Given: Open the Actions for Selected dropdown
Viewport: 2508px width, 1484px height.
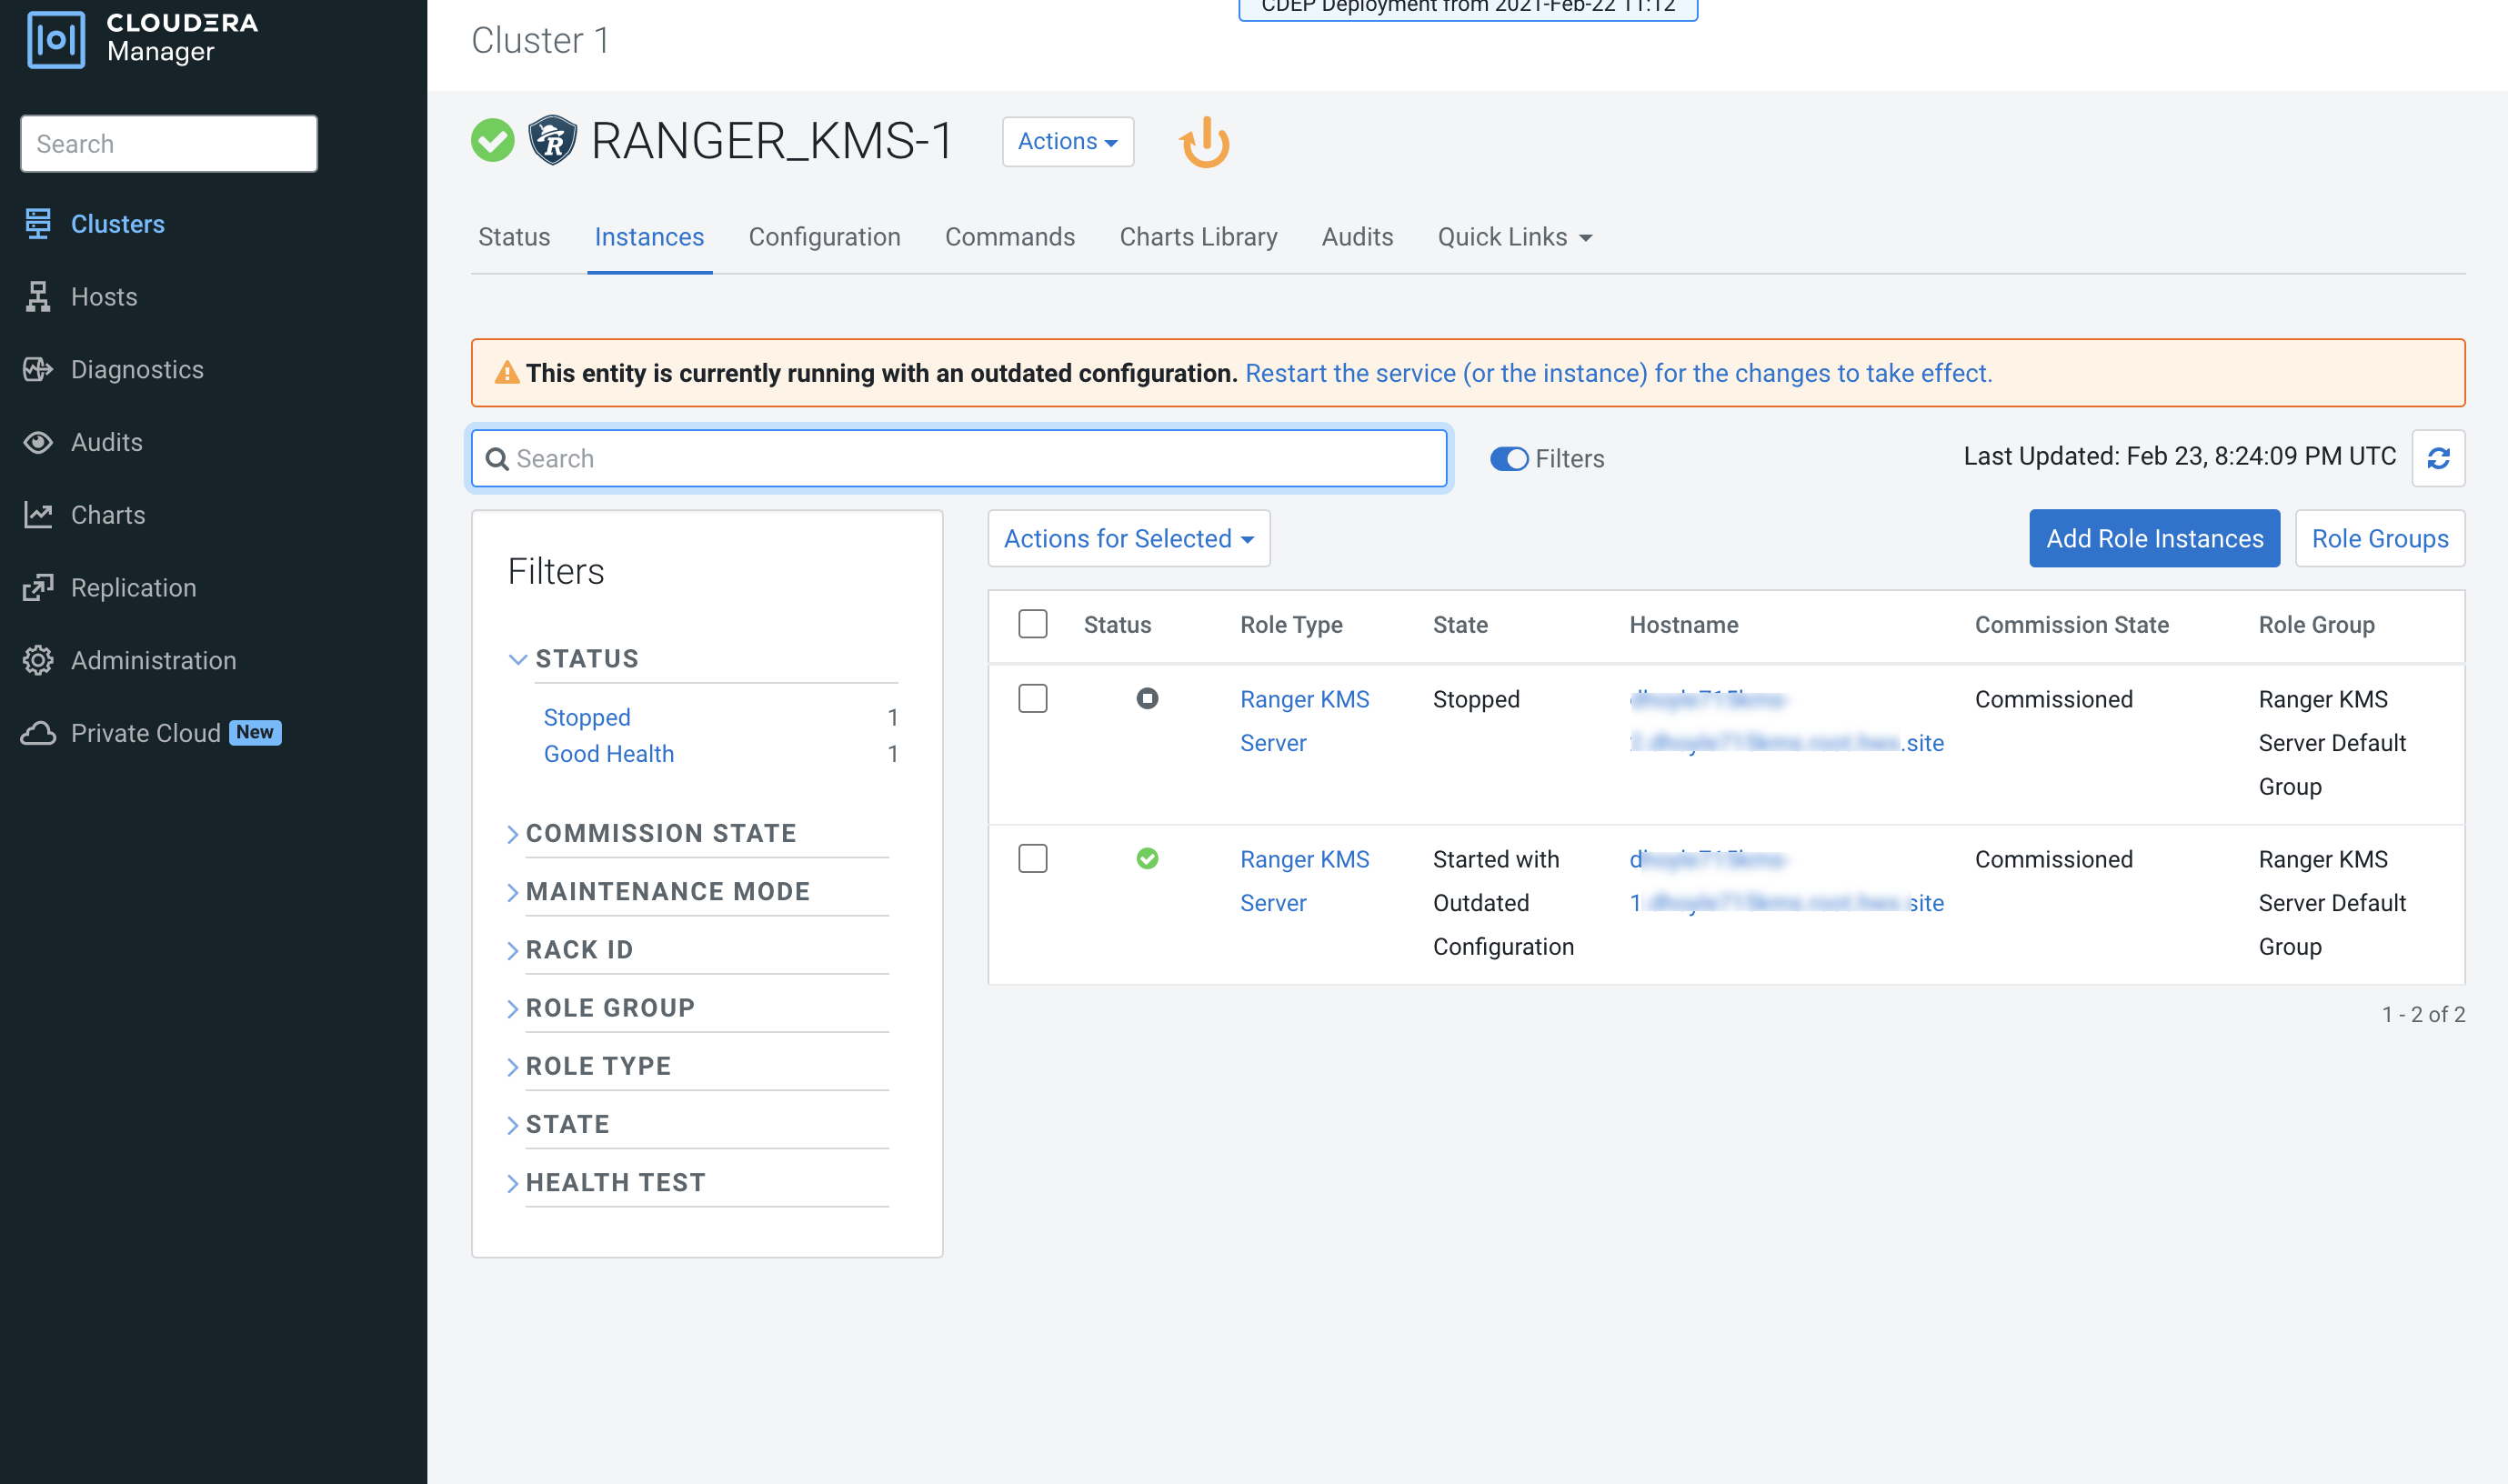Looking at the screenshot, I should (1128, 539).
